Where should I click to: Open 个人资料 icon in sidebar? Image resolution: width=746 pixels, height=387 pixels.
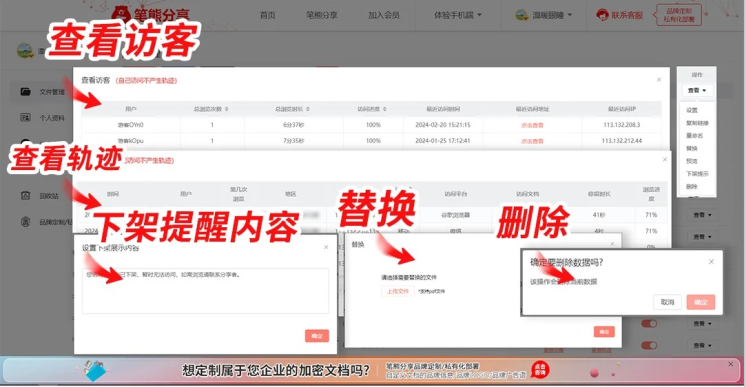tap(26, 118)
